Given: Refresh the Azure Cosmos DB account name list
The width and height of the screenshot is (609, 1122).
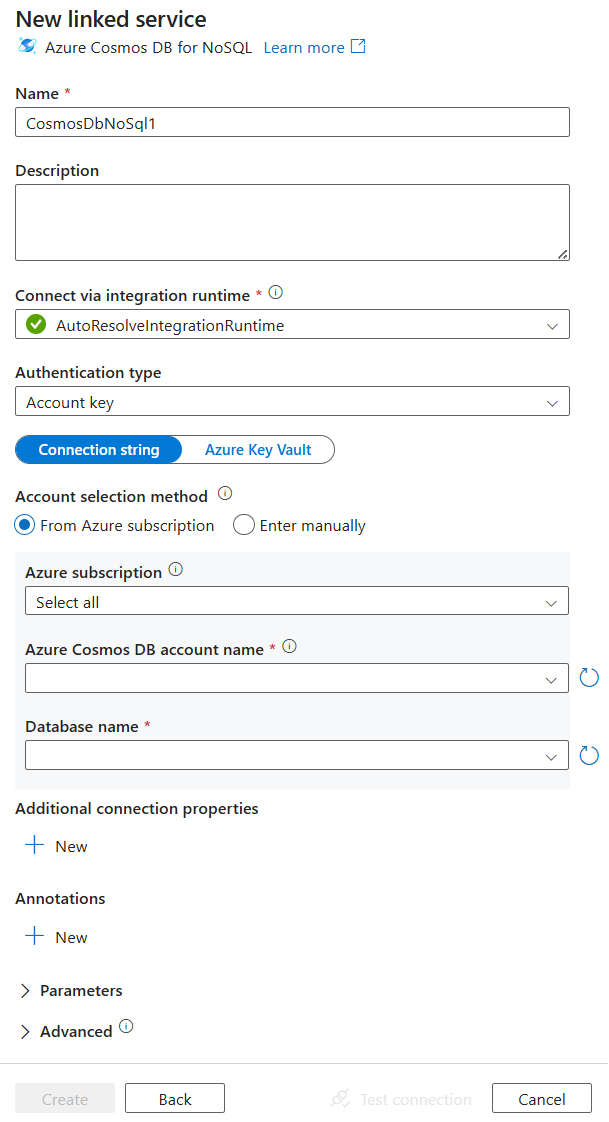Looking at the screenshot, I should (589, 677).
